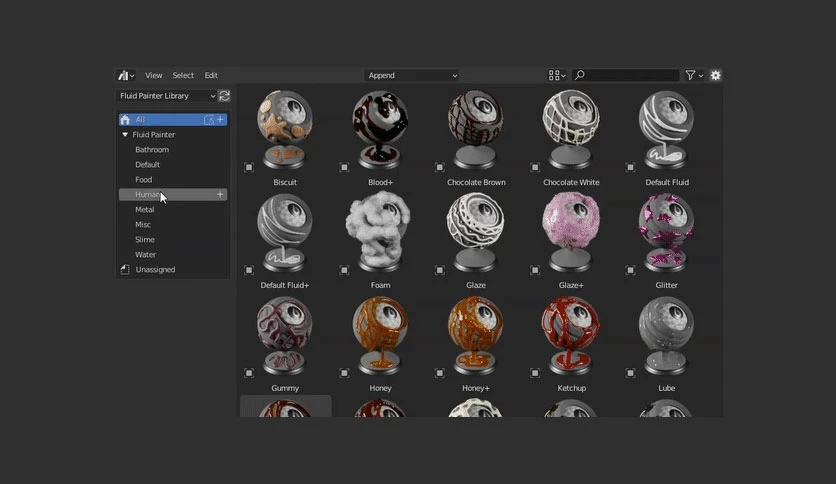836x484 pixels.
Task: Click the asset marker icon under Glaze
Action: (440, 270)
